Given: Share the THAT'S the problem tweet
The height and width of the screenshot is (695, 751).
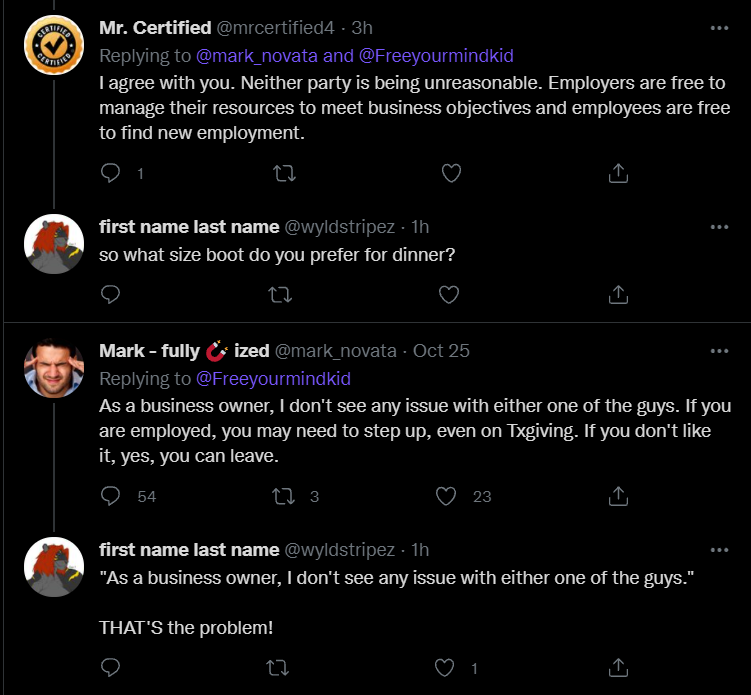Looking at the screenshot, I should click(x=618, y=667).
